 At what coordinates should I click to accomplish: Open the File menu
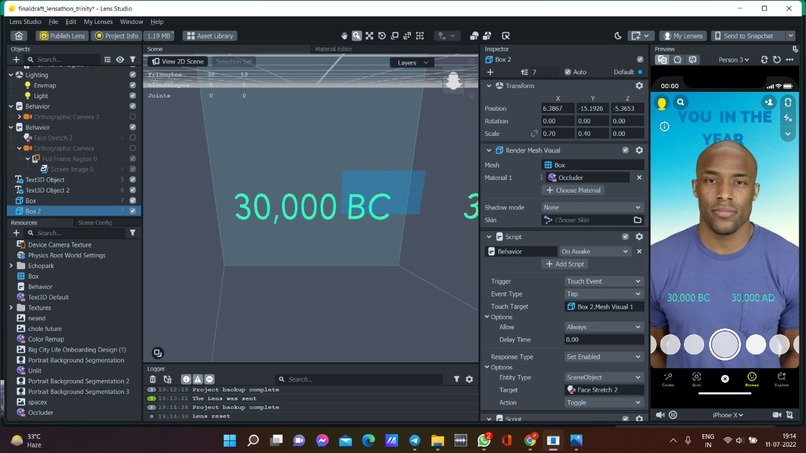53,22
